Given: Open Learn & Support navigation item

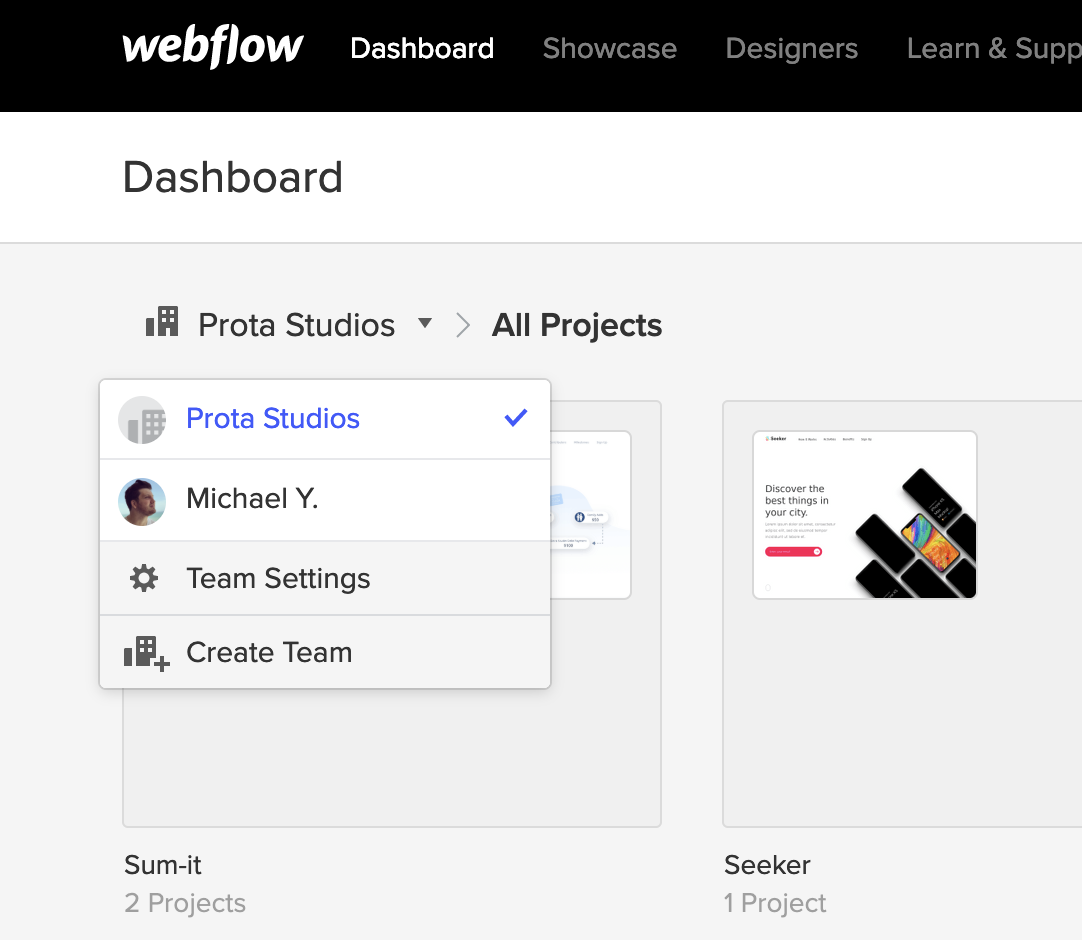Looking at the screenshot, I should [994, 48].
